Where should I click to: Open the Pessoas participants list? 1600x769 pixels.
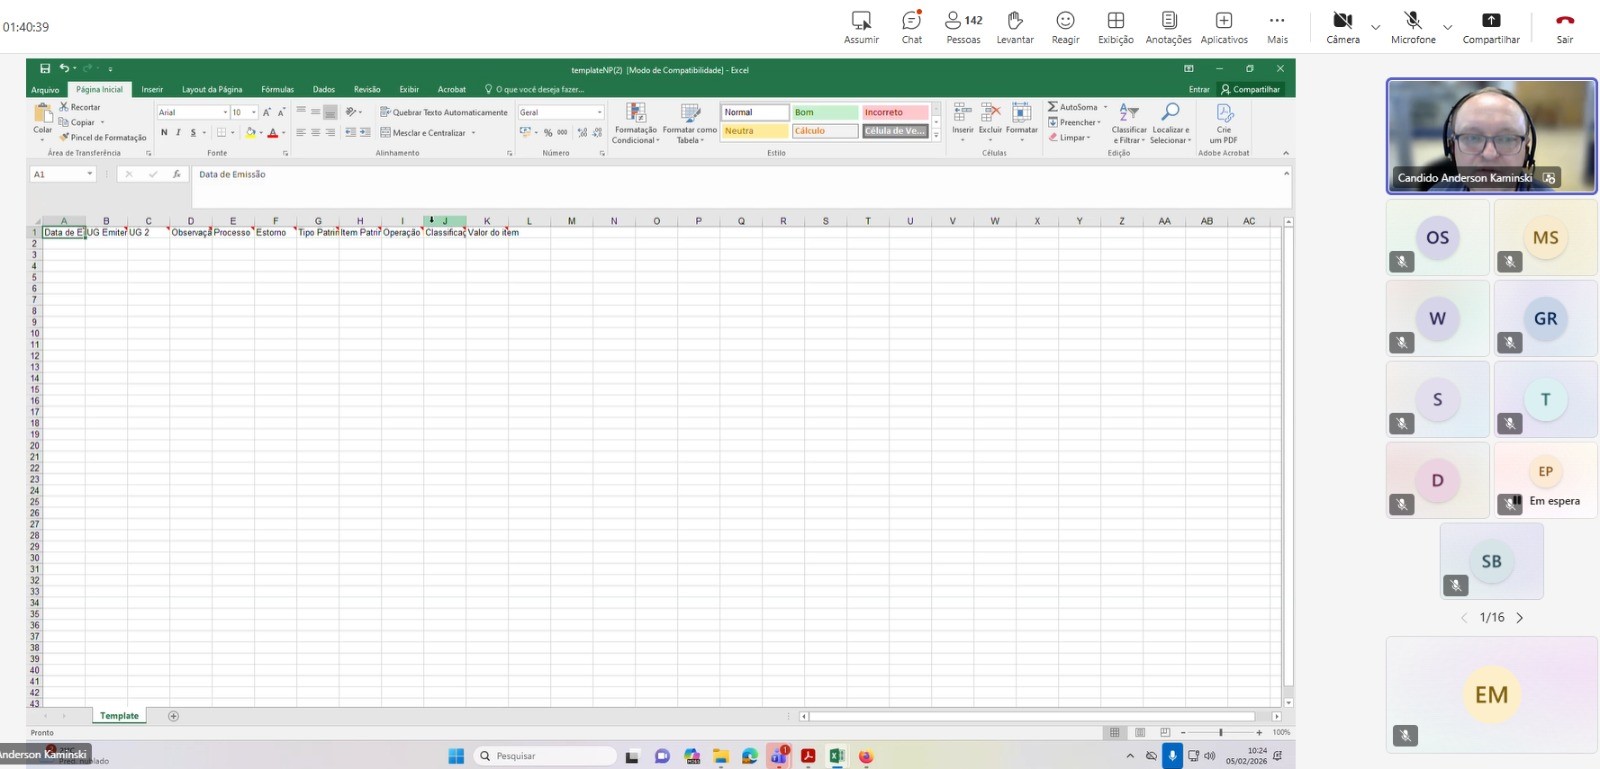[x=963, y=21]
